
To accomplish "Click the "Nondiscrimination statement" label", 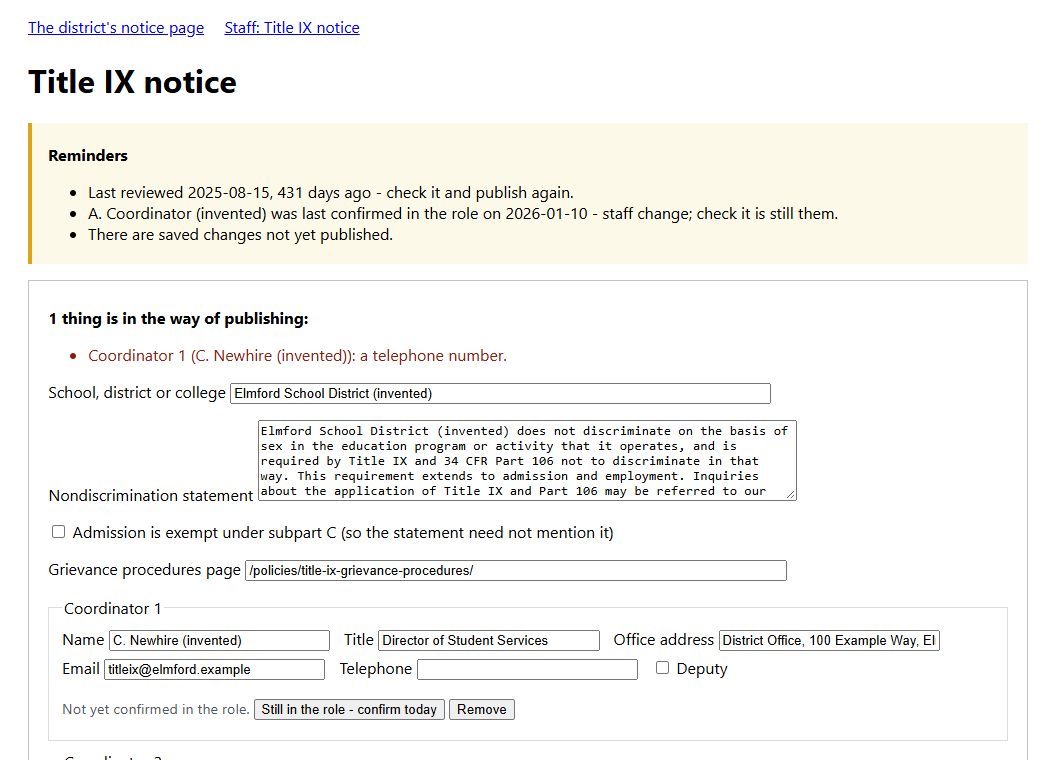I will click(x=151, y=496).
